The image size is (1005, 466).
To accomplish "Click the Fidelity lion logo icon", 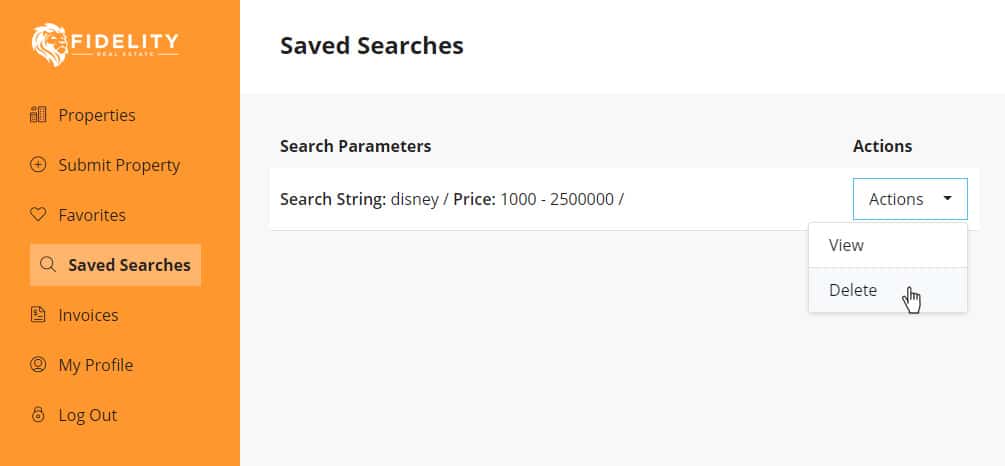I will 49,46.
